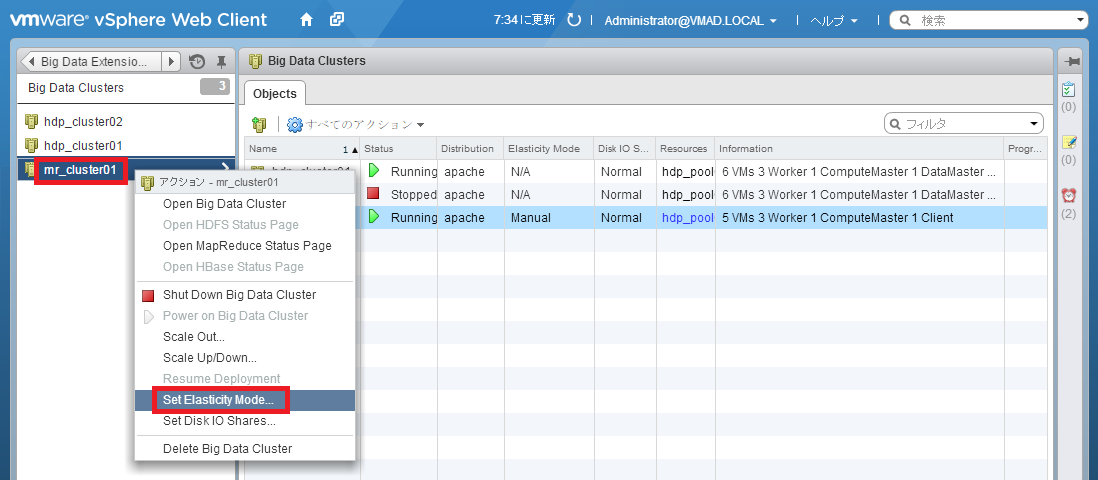Sort by the Information column header

tap(859, 149)
